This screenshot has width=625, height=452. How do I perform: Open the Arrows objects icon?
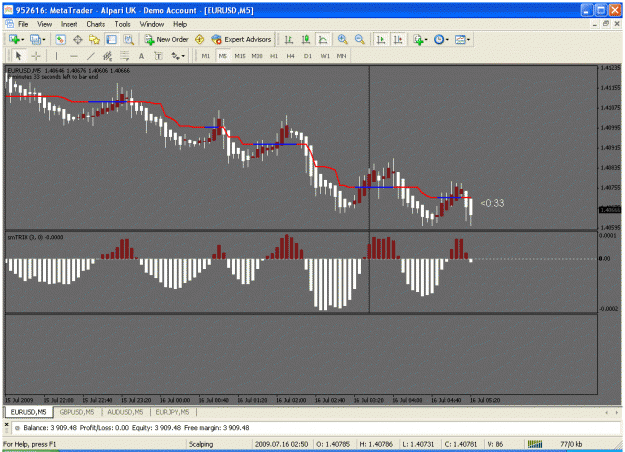click(x=175, y=56)
